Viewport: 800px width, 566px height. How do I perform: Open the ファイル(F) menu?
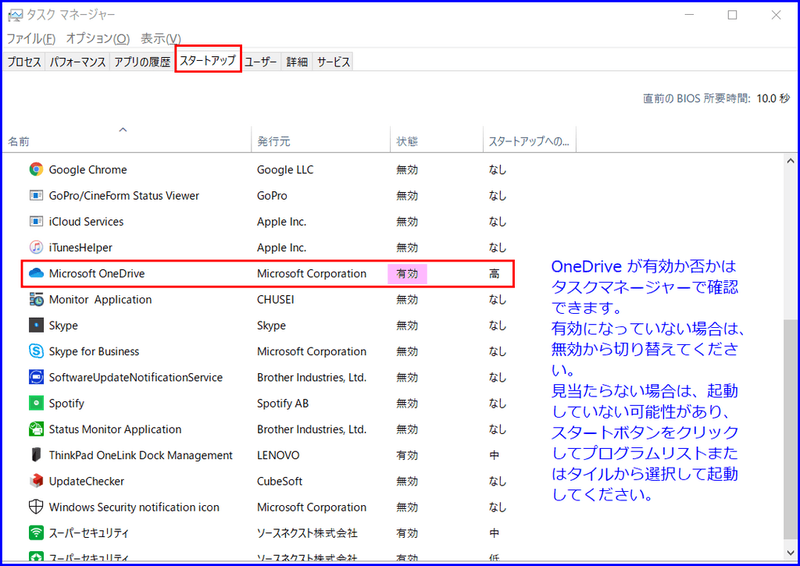(31, 39)
